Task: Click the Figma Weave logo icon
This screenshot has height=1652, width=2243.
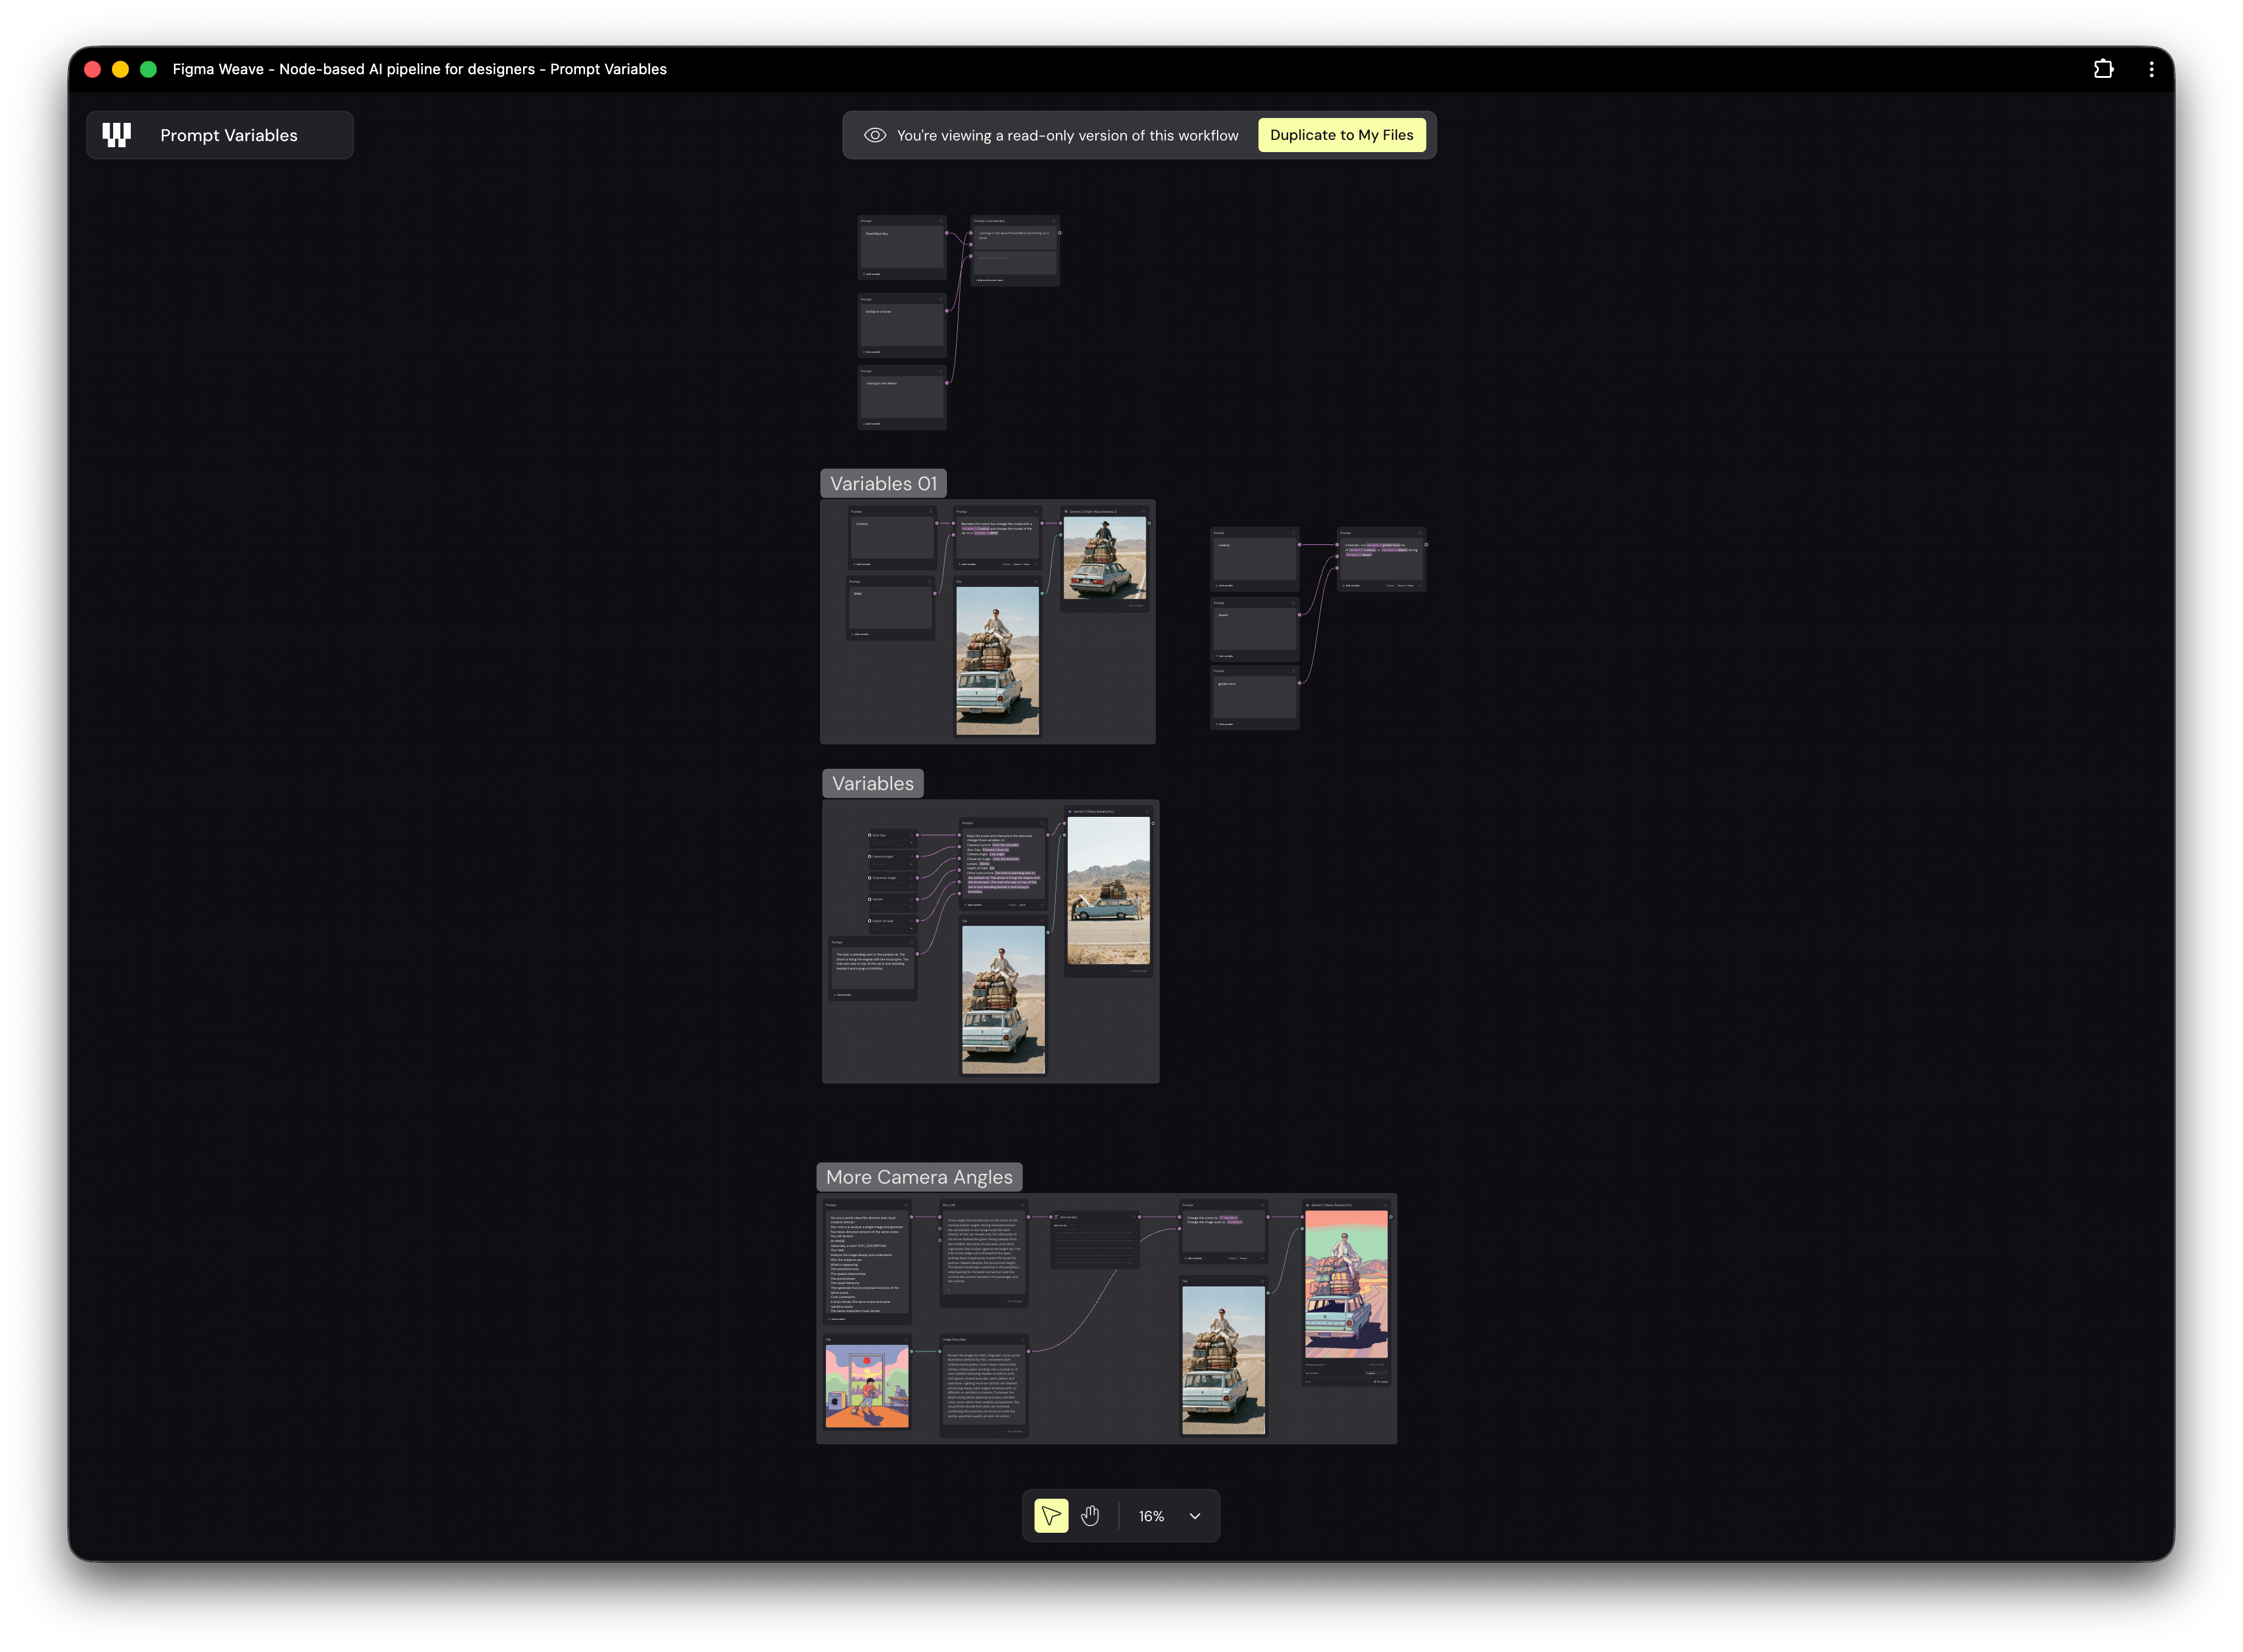Action: 117,135
